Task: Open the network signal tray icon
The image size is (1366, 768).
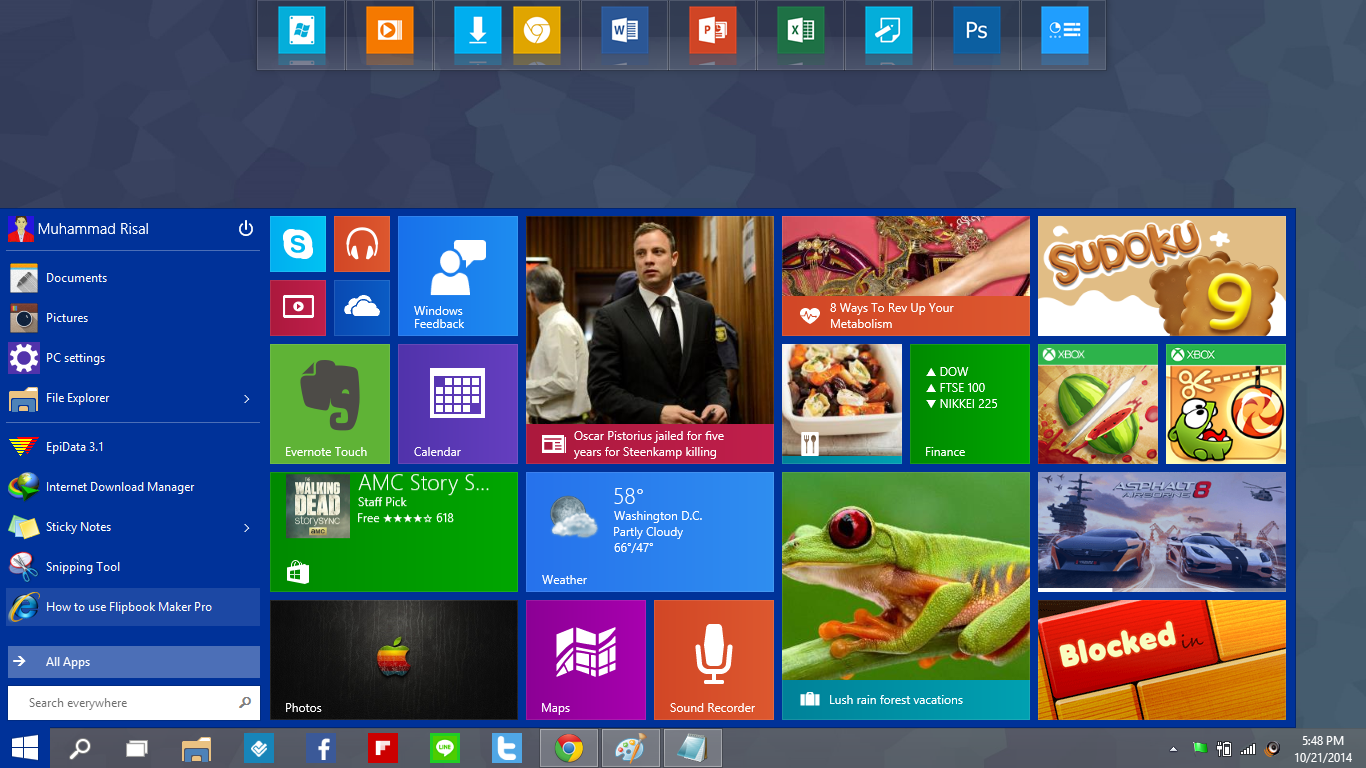Action: coord(1248,749)
